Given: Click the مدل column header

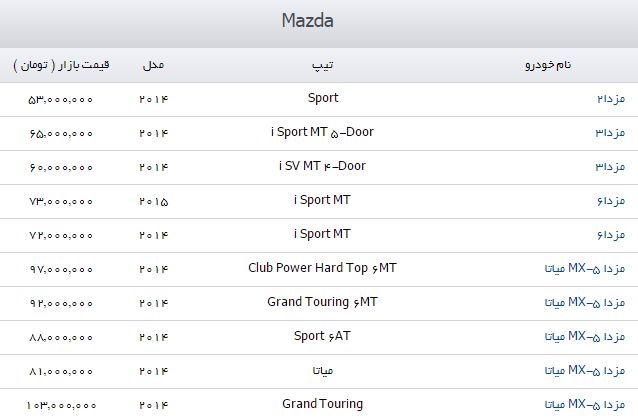Looking at the screenshot, I should coord(154,66).
